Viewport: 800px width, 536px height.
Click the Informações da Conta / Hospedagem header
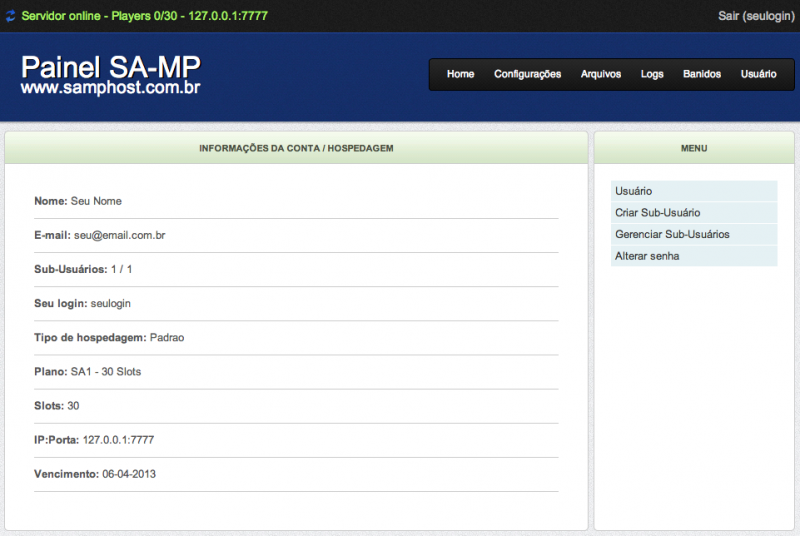[296, 148]
